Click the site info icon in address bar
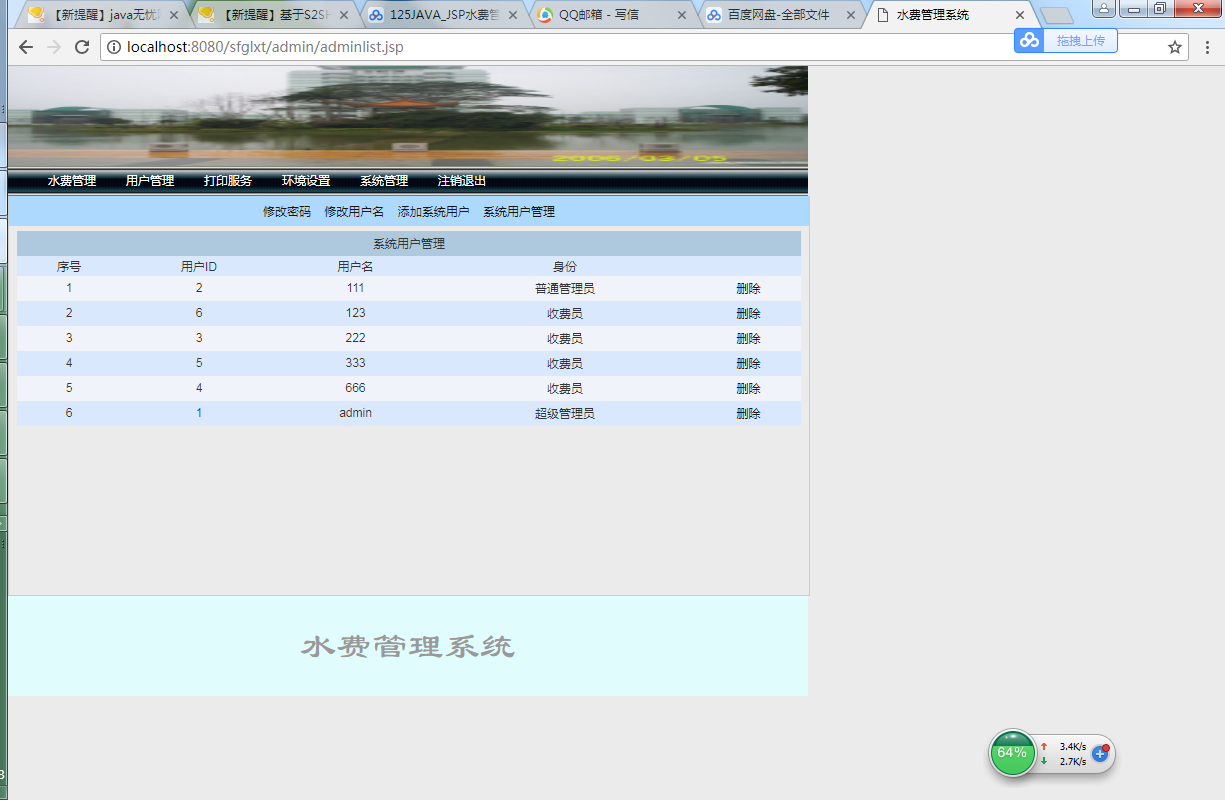 tap(114, 47)
